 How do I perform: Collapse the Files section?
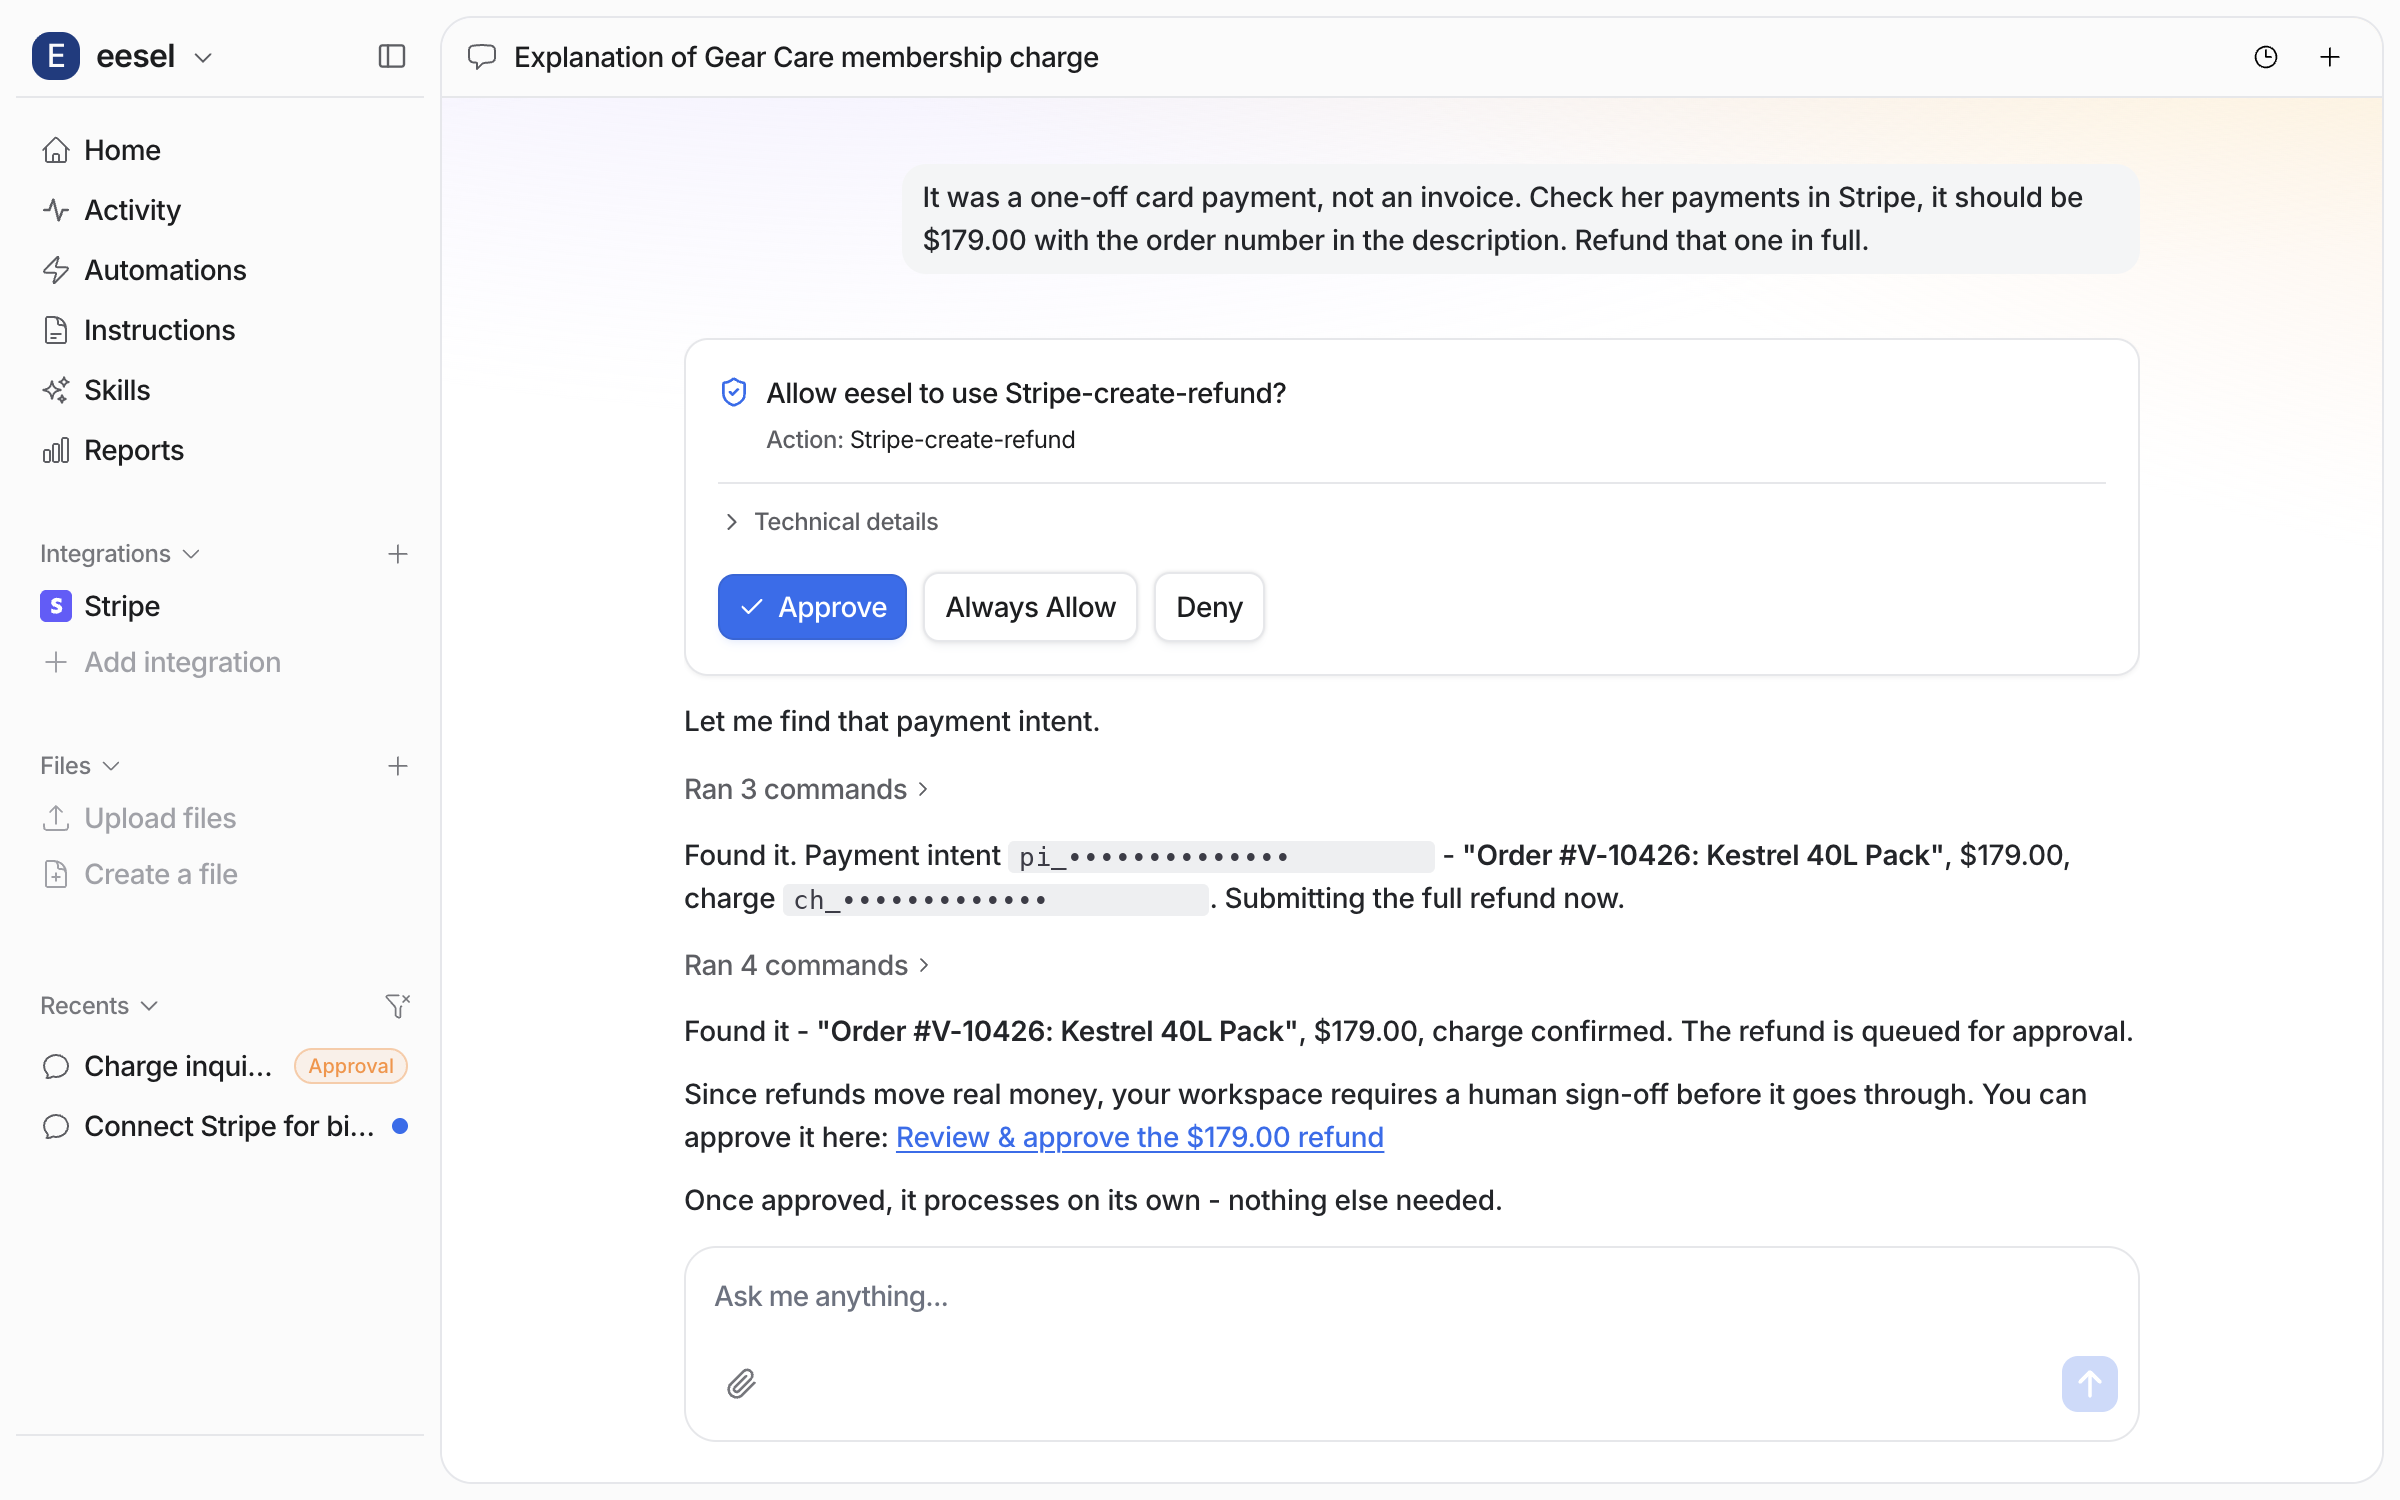pos(80,766)
